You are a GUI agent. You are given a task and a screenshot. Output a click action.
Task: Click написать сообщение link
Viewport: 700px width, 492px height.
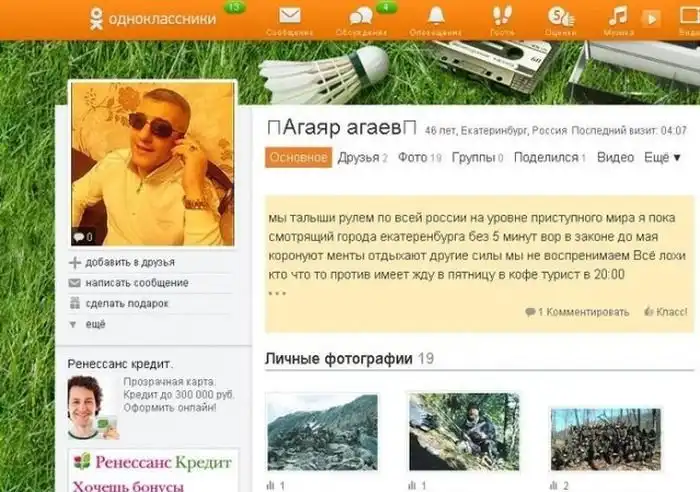pyautogui.click(x=136, y=283)
